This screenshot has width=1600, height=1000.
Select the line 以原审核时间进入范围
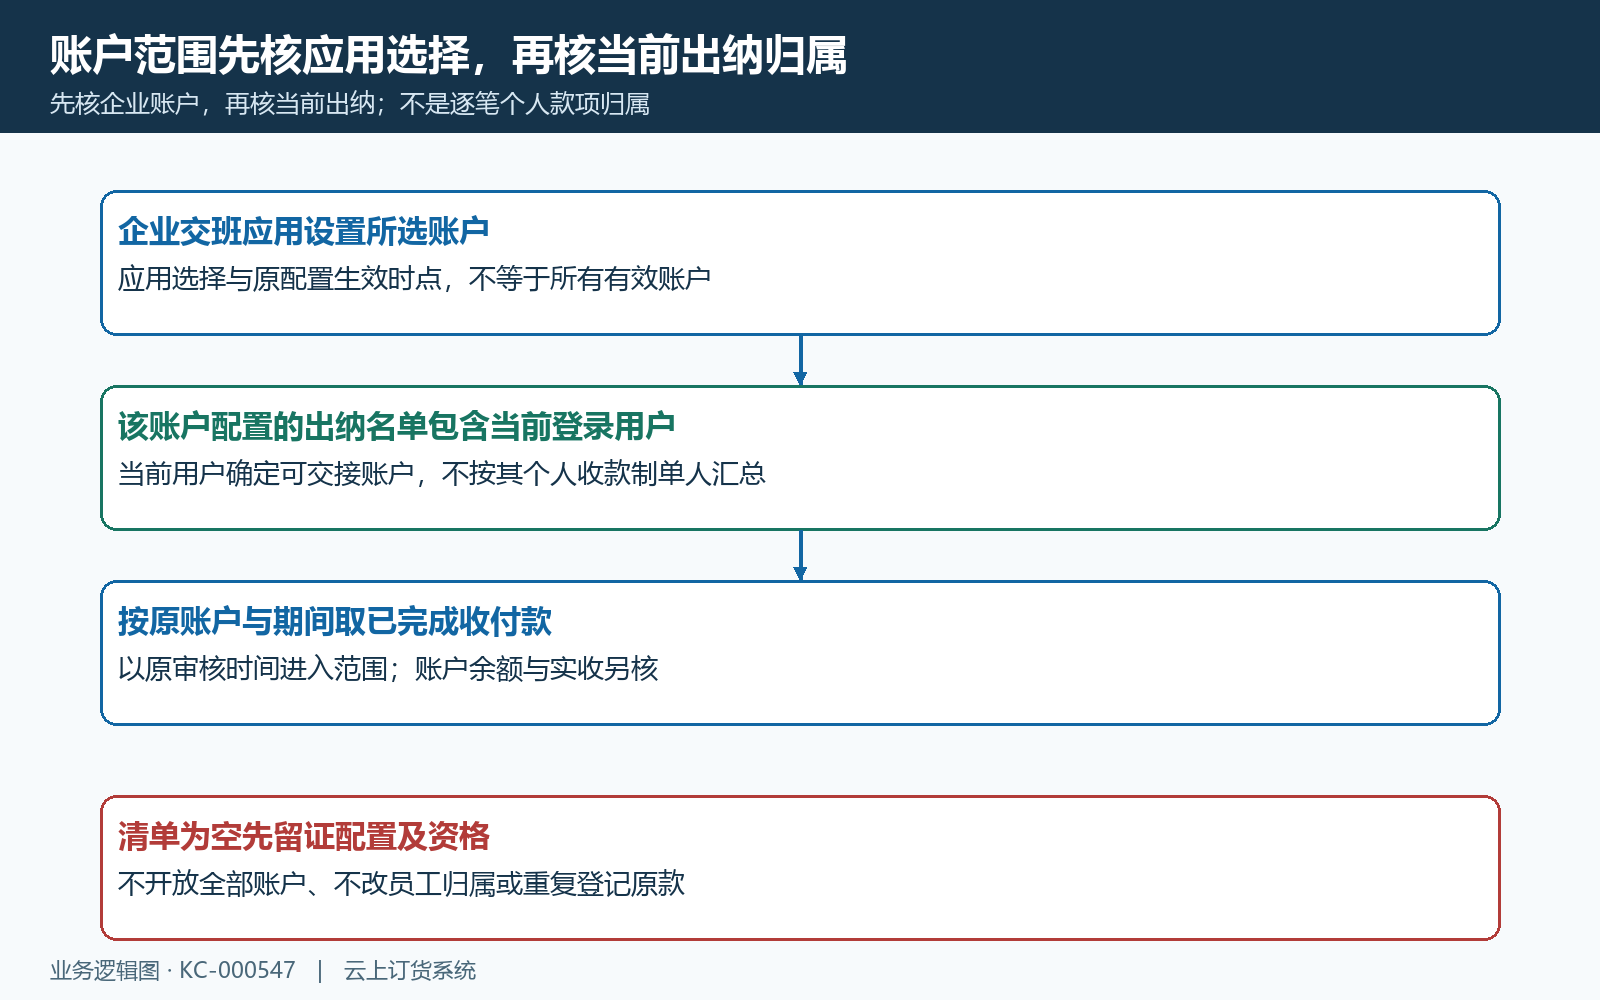(253, 668)
